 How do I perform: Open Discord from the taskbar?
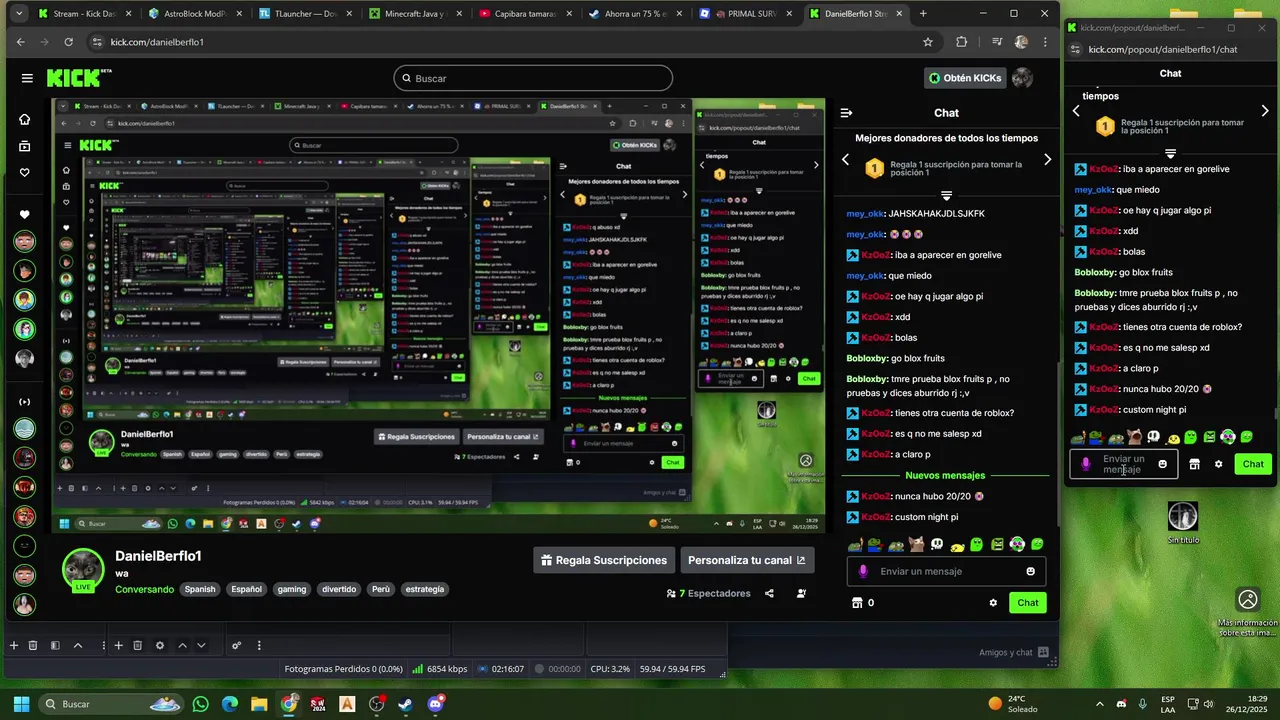pyautogui.click(x=435, y=704)
